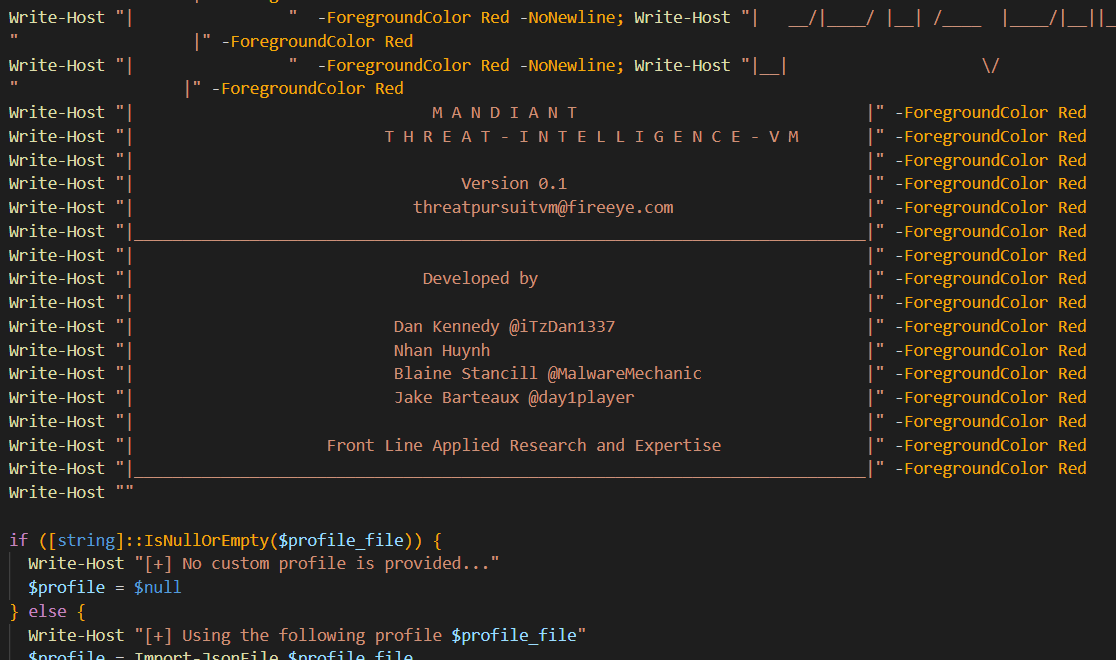Click '$profile_file' inside the if condition
Screen dimensions: 1116x660
(341, 540)
